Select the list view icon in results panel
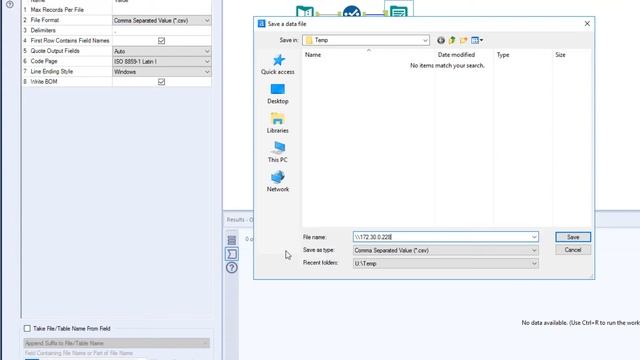 (232, 240)
